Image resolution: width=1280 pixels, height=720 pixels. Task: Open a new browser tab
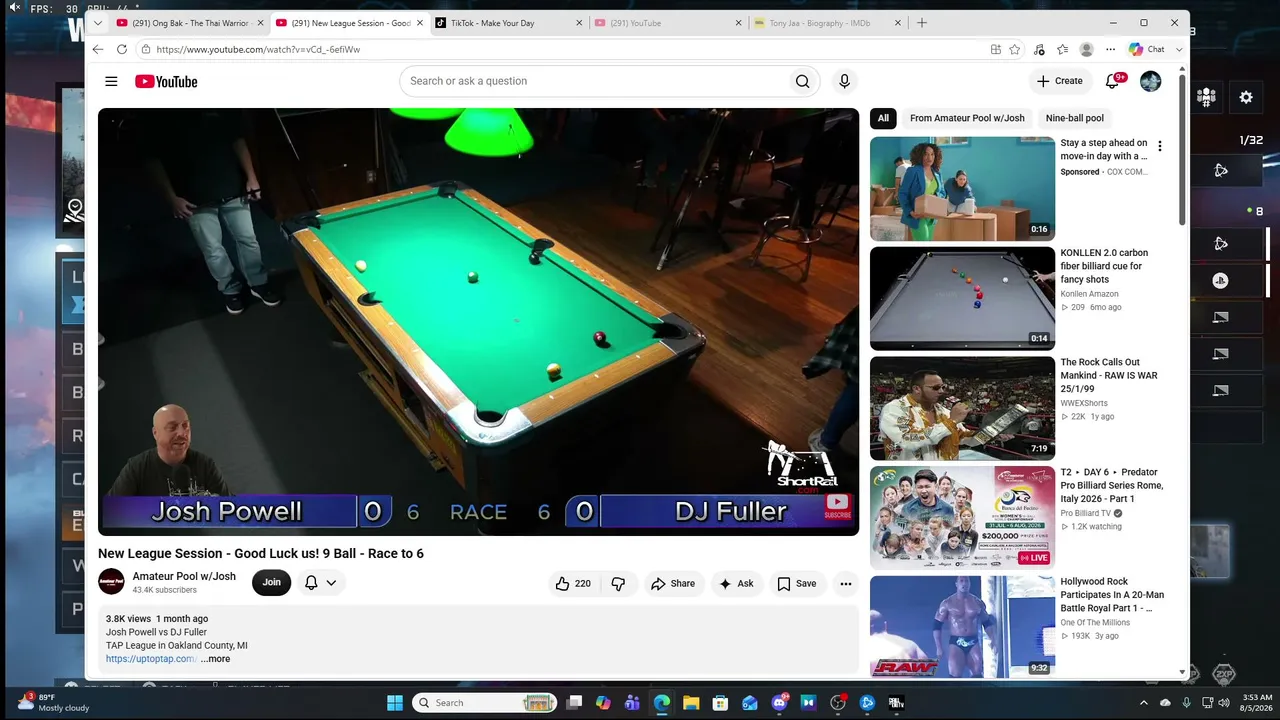tap(922, 23)
